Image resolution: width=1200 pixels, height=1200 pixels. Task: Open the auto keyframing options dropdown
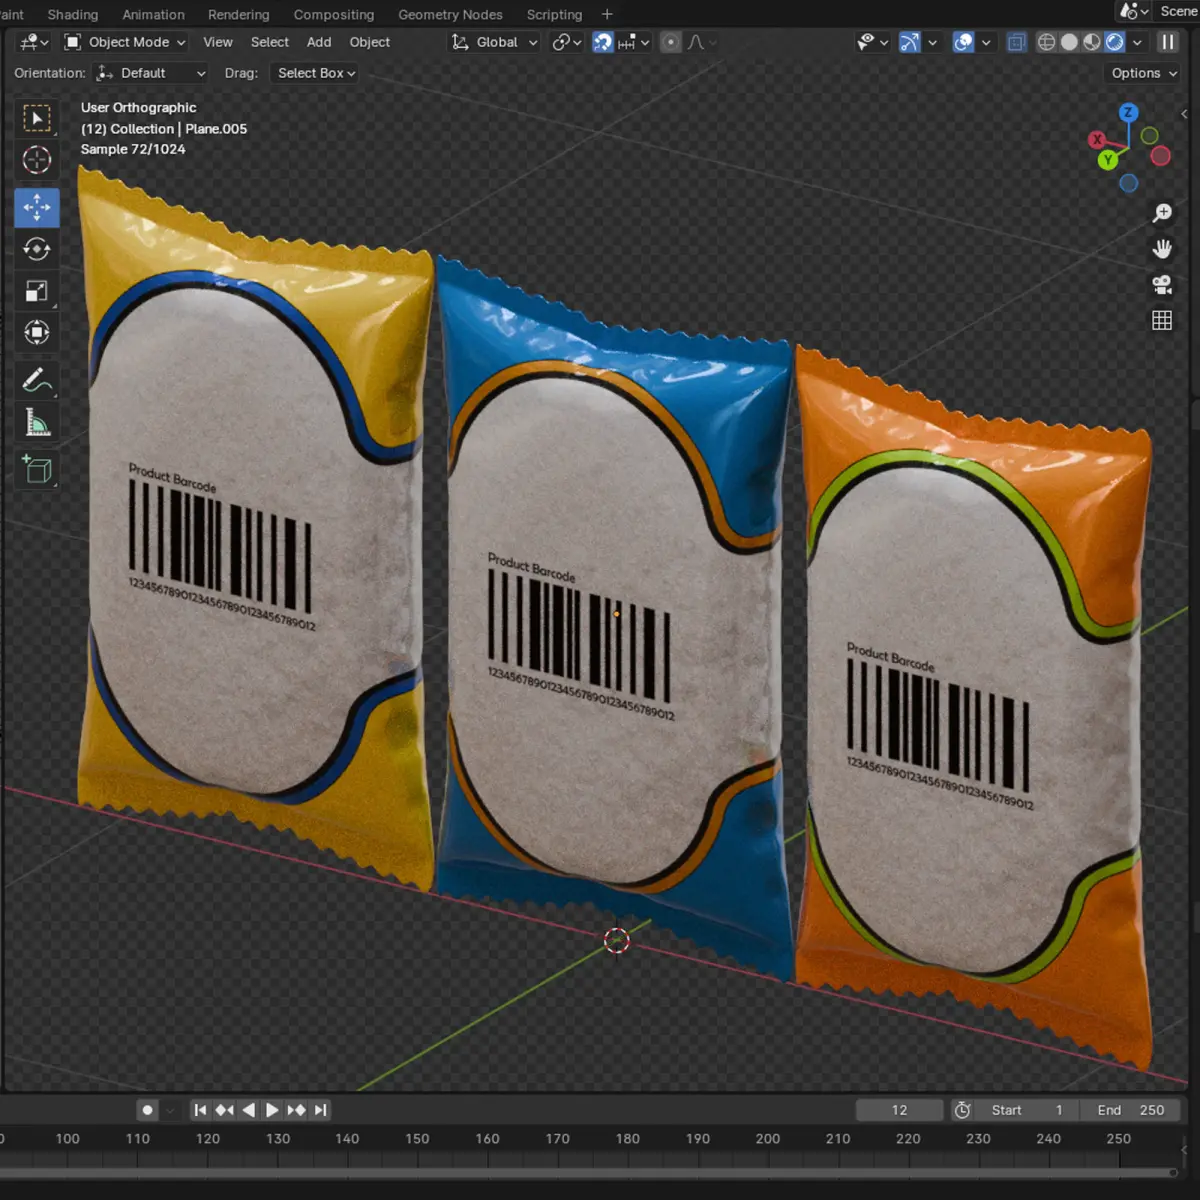click(170, 1110)
